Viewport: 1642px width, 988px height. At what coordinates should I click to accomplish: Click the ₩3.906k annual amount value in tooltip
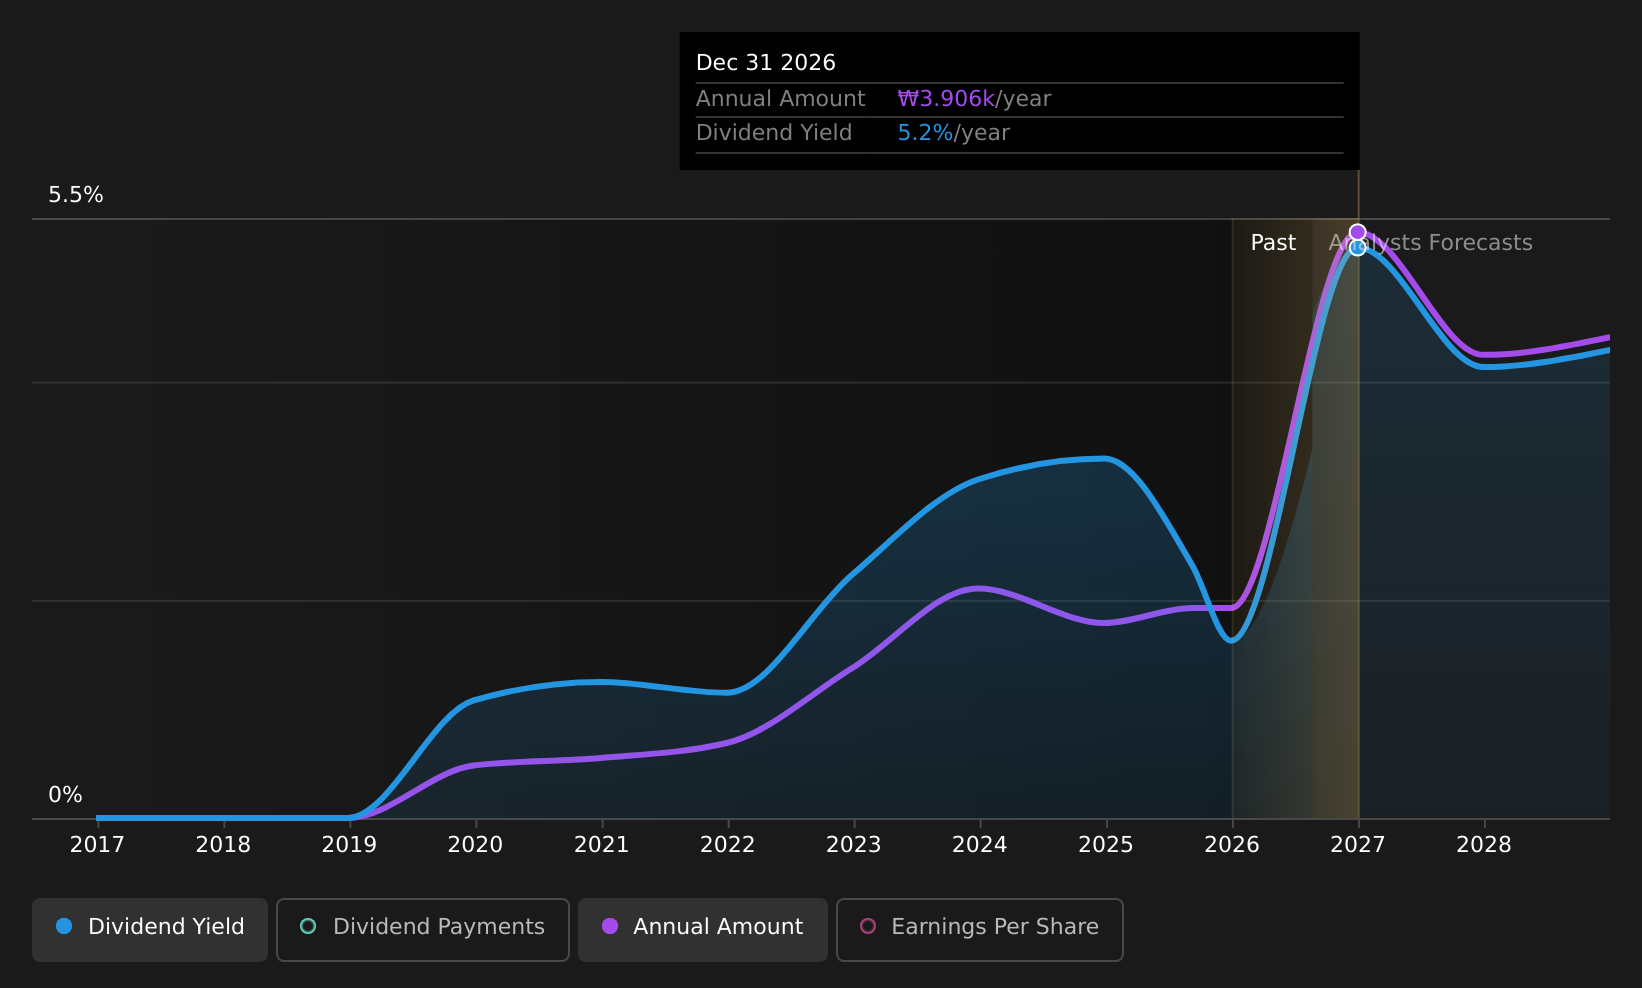tap(946, 99)
